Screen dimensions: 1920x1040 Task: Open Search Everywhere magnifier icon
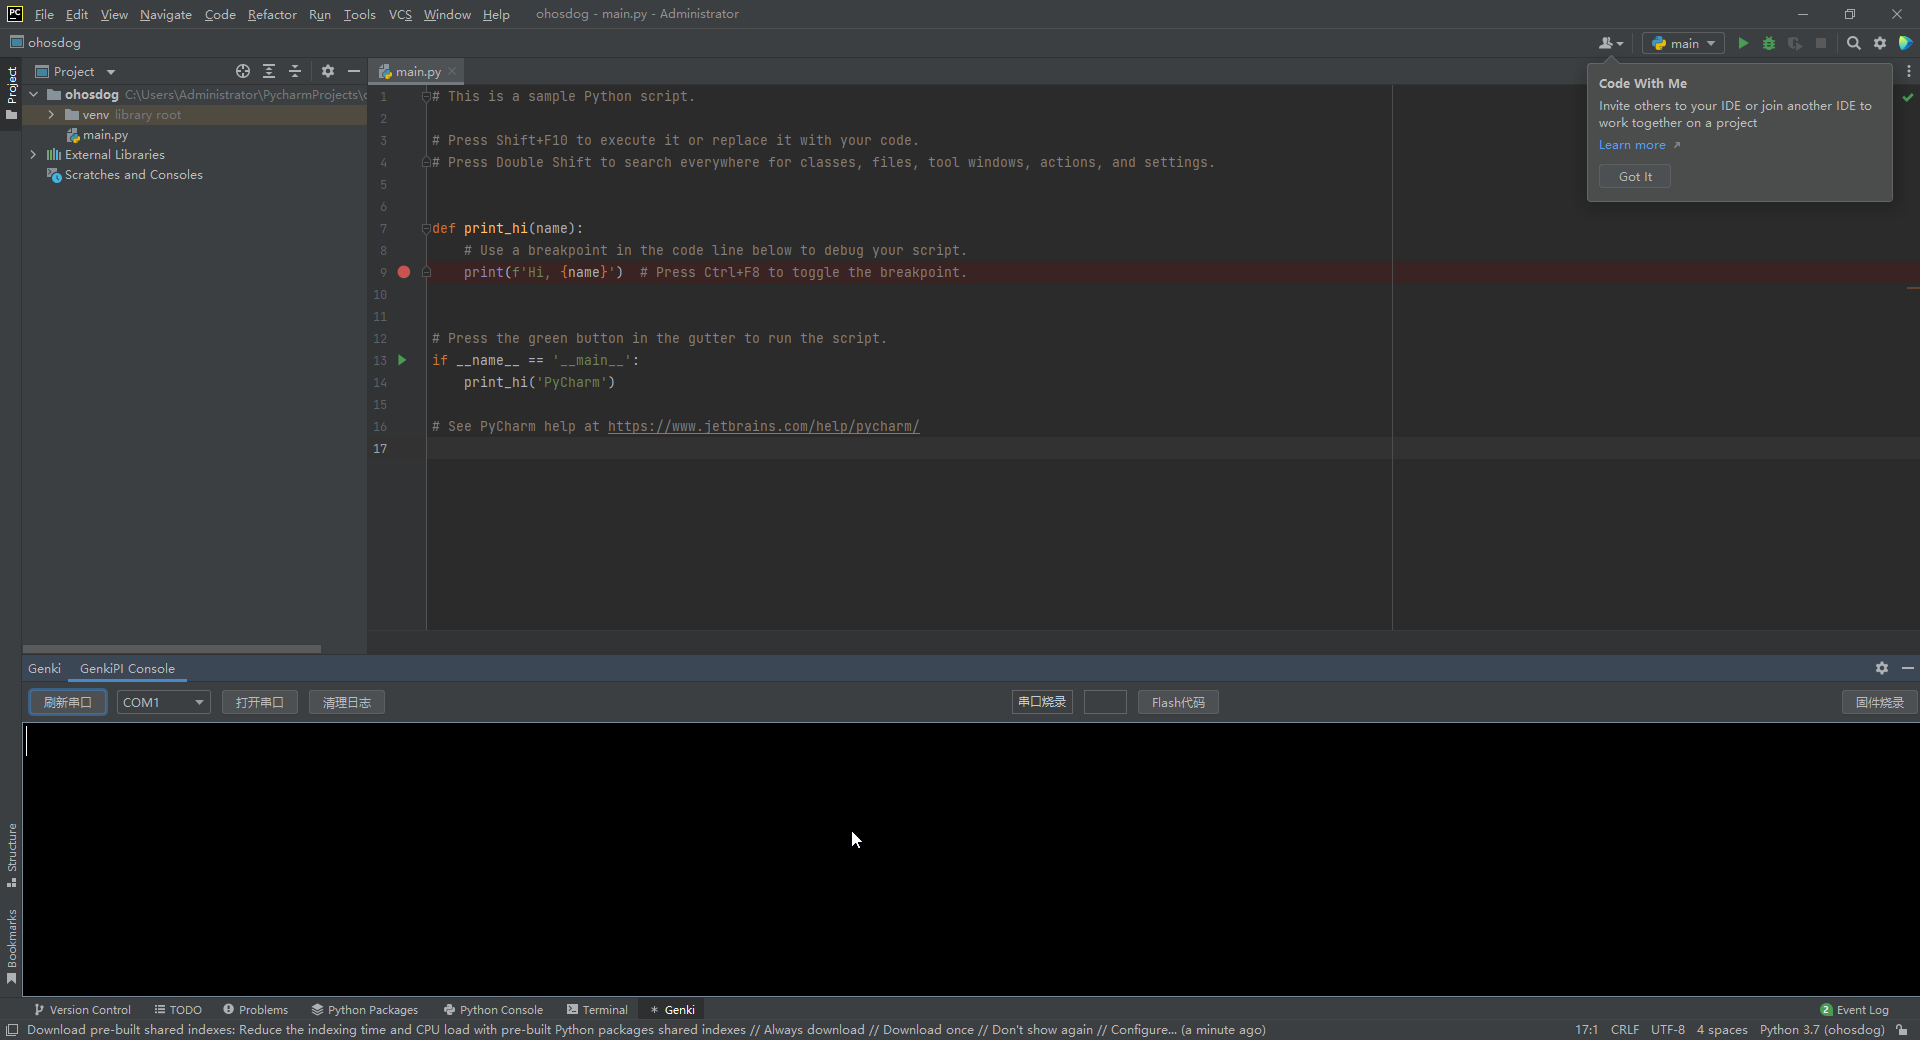click(x=1854, y=43)
